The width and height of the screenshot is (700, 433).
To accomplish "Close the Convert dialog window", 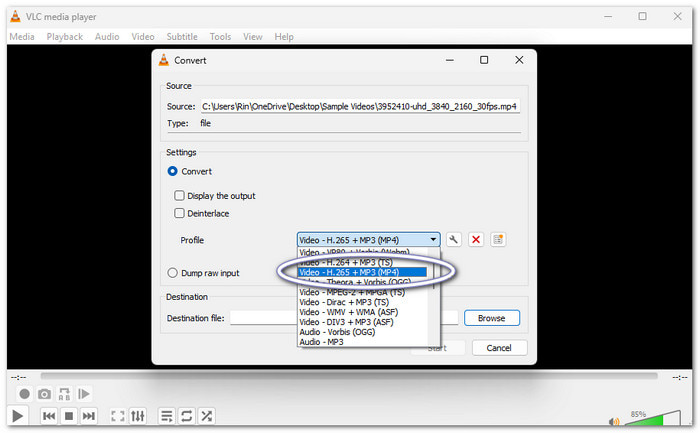I will [x=519, y=60].
